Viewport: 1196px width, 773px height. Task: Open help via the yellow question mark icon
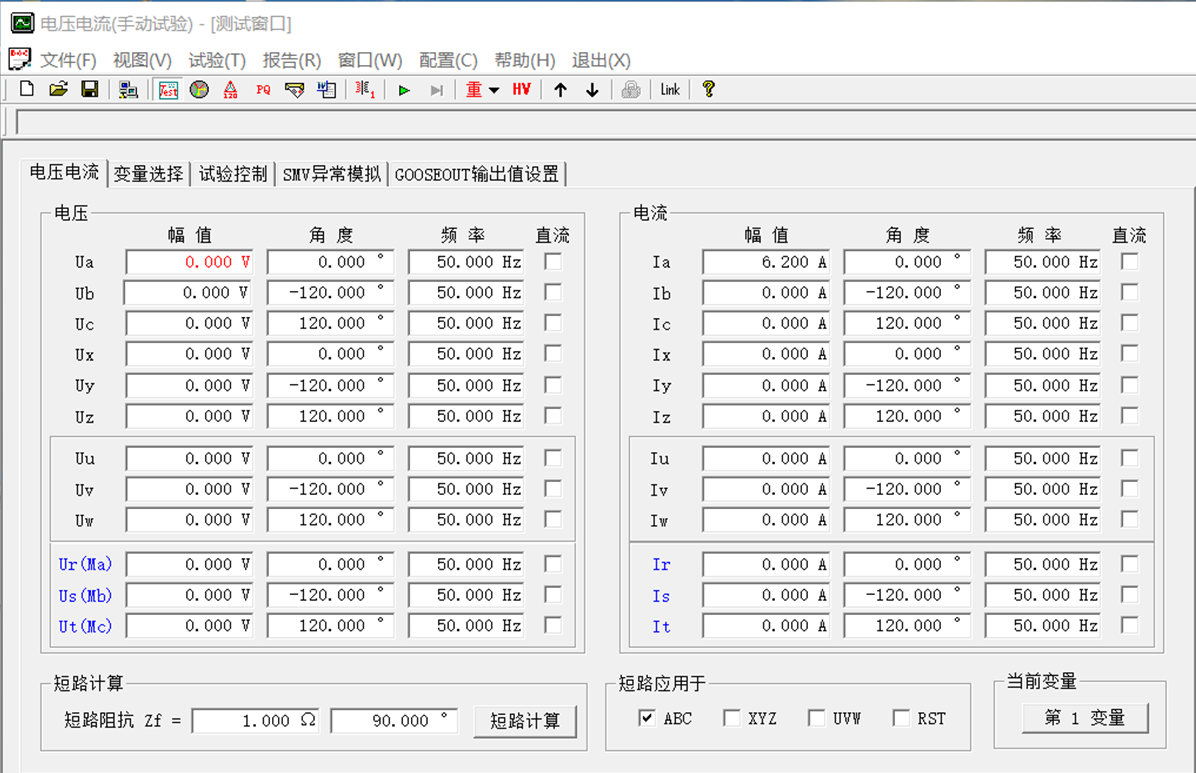(x=709, y=89)
